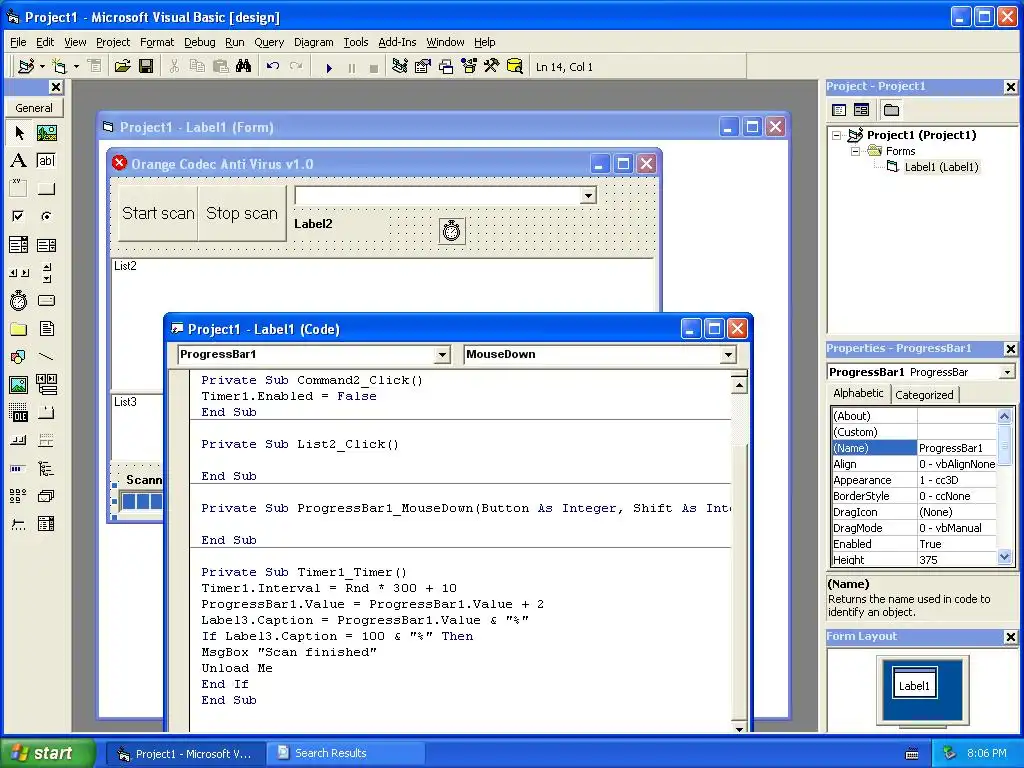Viewport: 1024px width, 768px height.
Task: Open the combo box dropdown on the form
Action: click(588, 195)
